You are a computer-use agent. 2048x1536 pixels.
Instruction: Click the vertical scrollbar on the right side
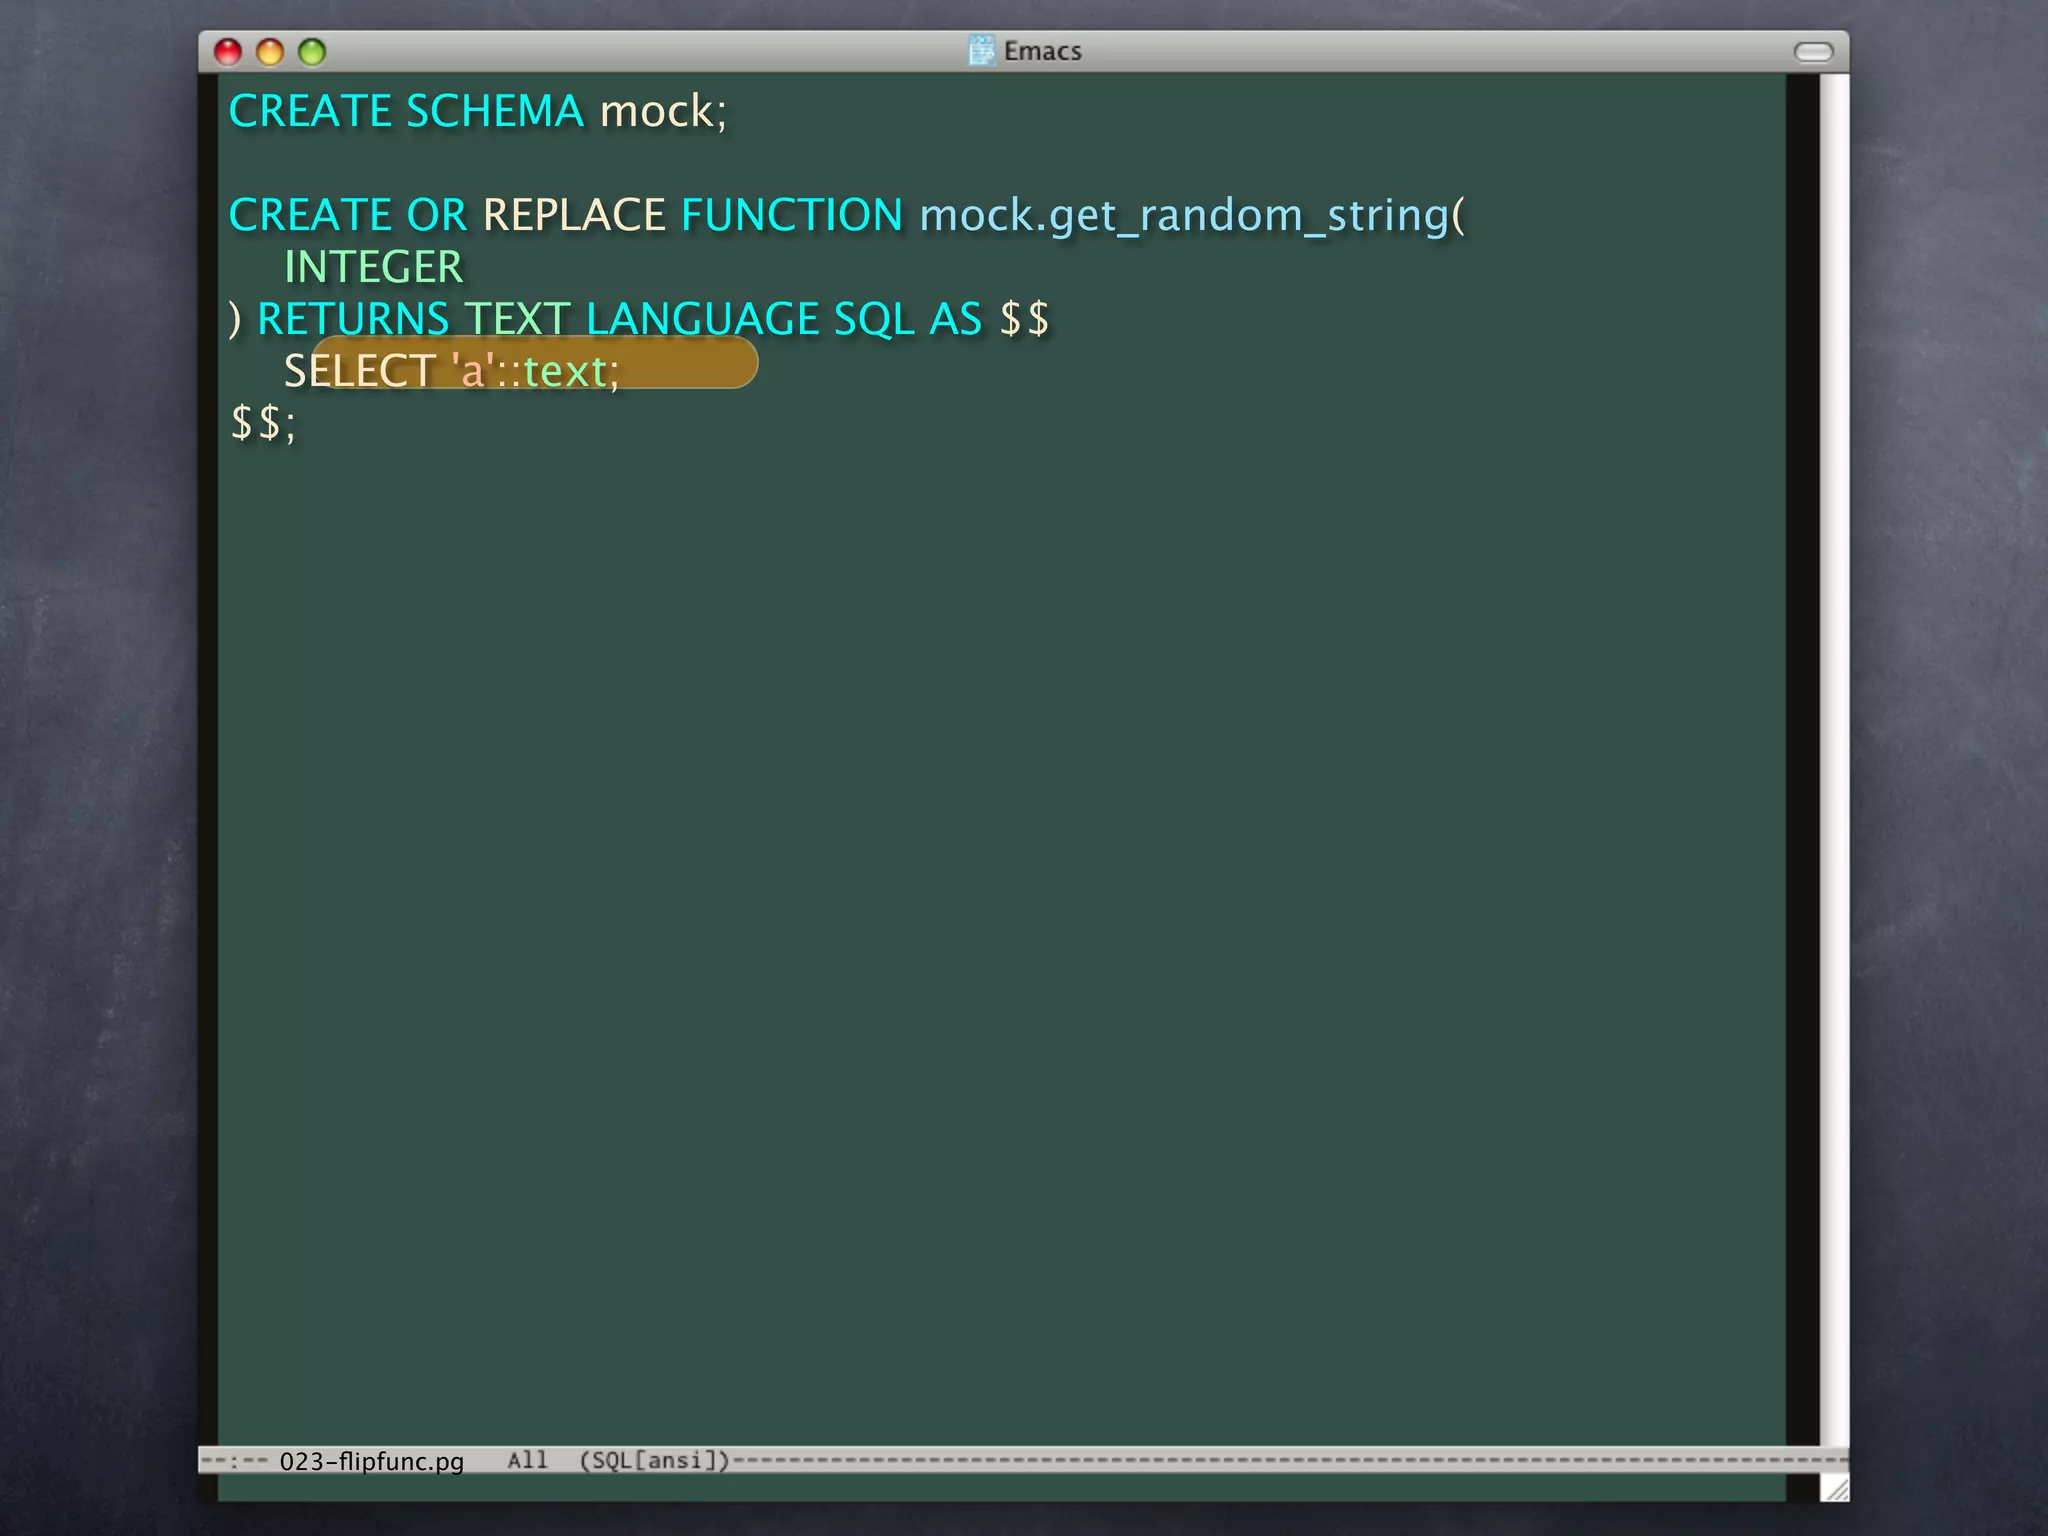click(x=1834, y=760)
